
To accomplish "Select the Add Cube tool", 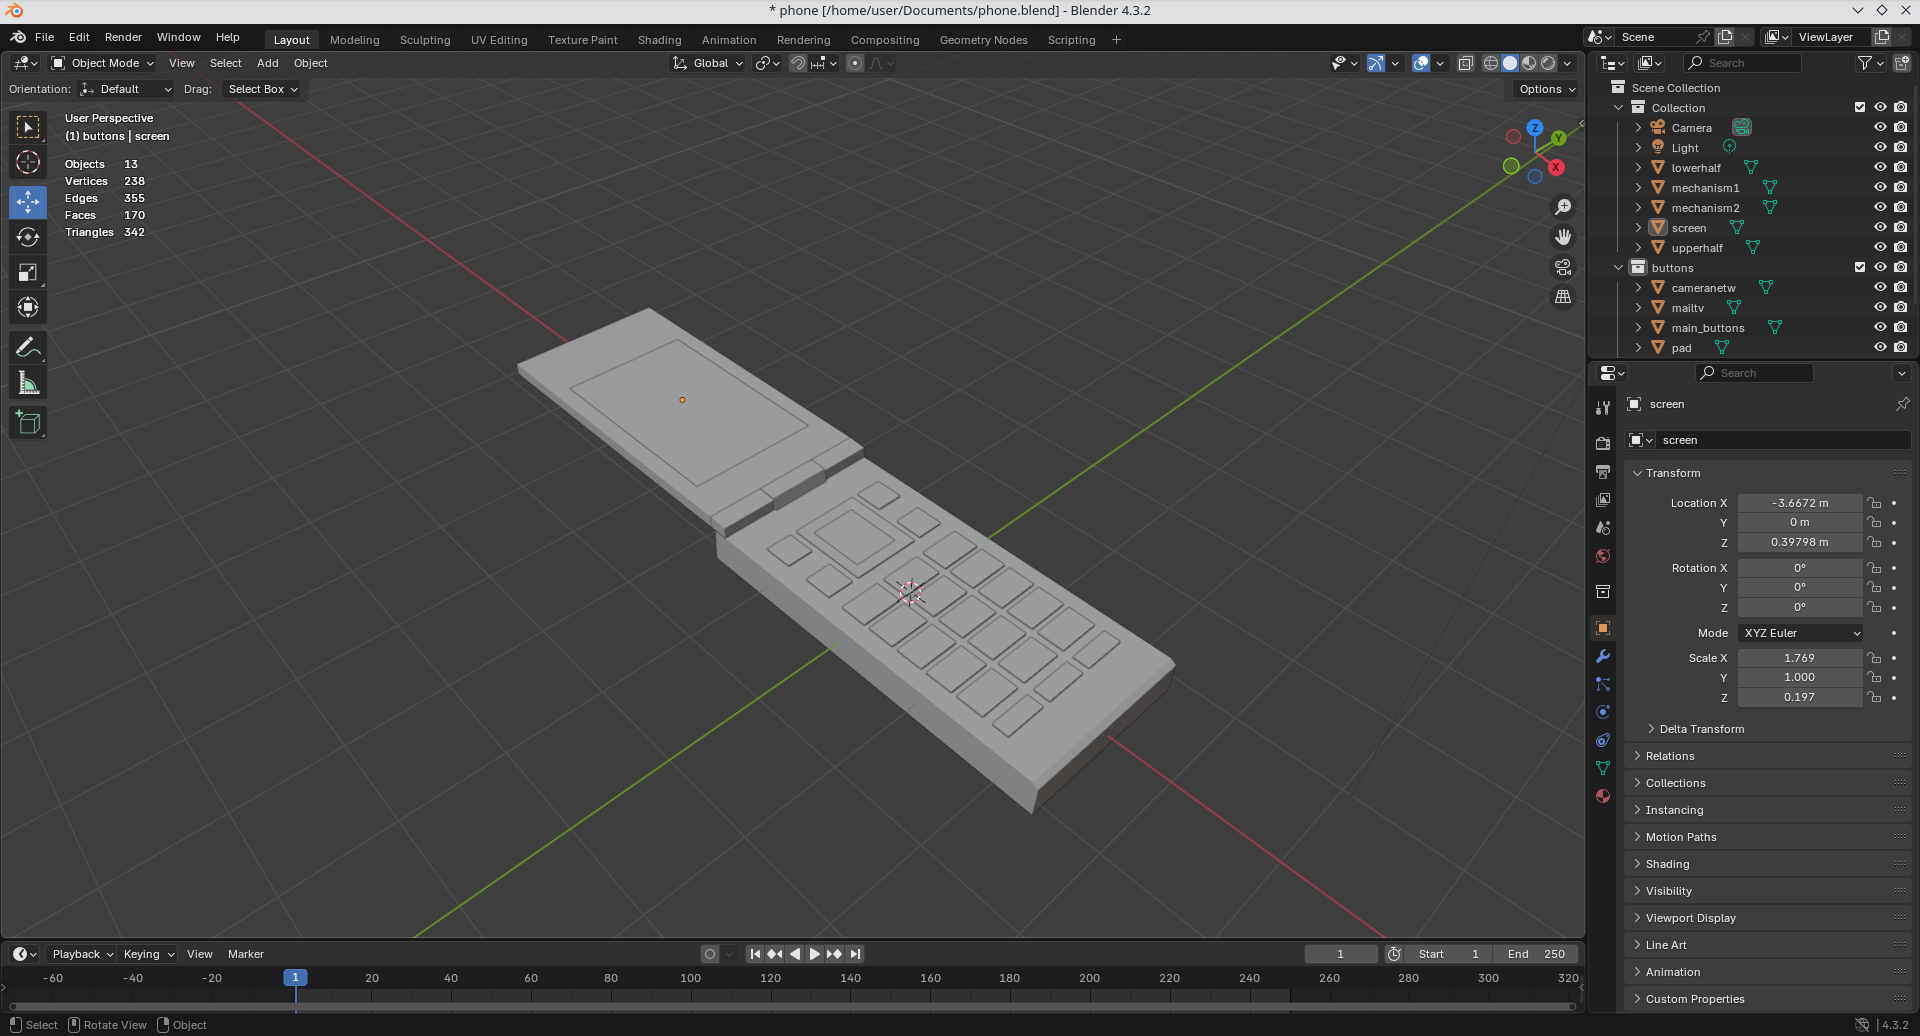I will point(28,423).
